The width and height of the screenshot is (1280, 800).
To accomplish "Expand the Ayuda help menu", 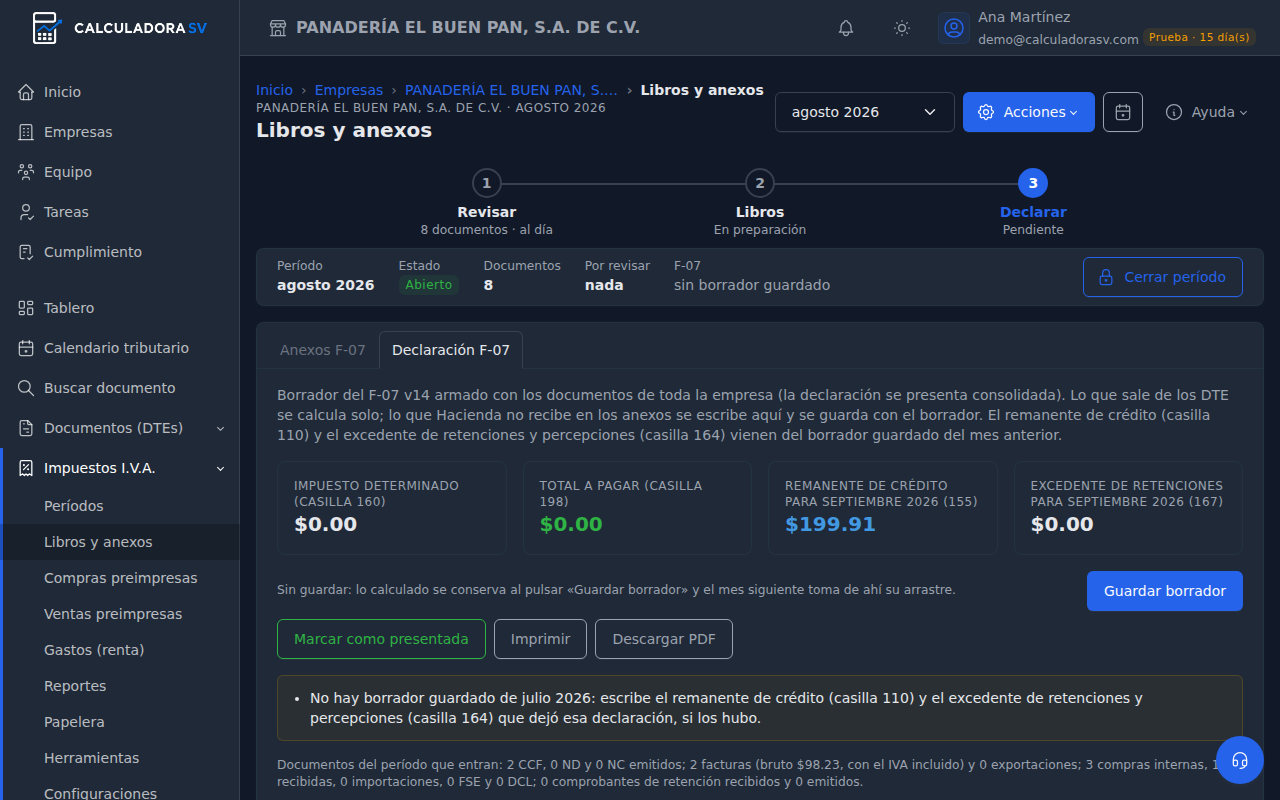I will pos(1207,112).
